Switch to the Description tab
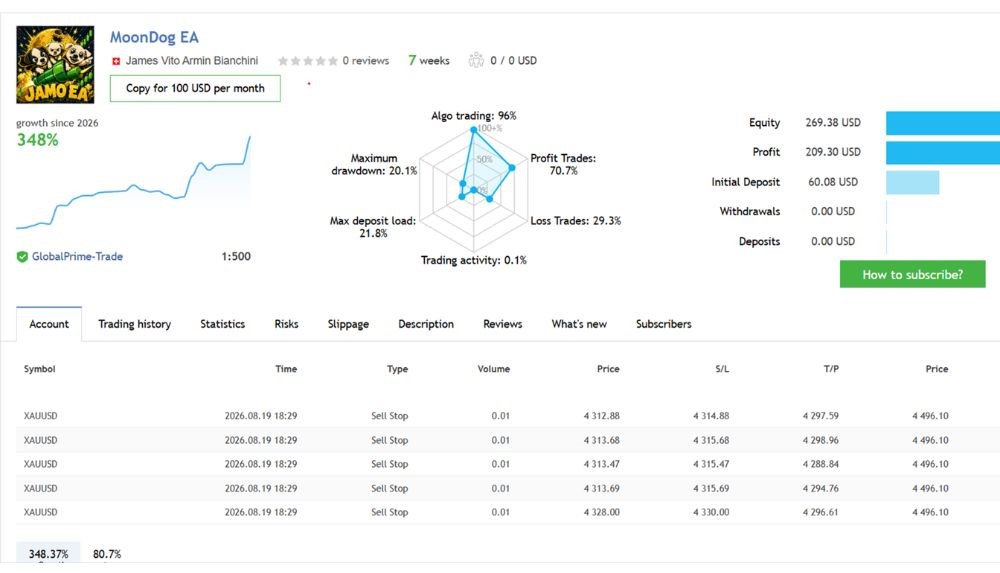 click(x=426, y=324)
